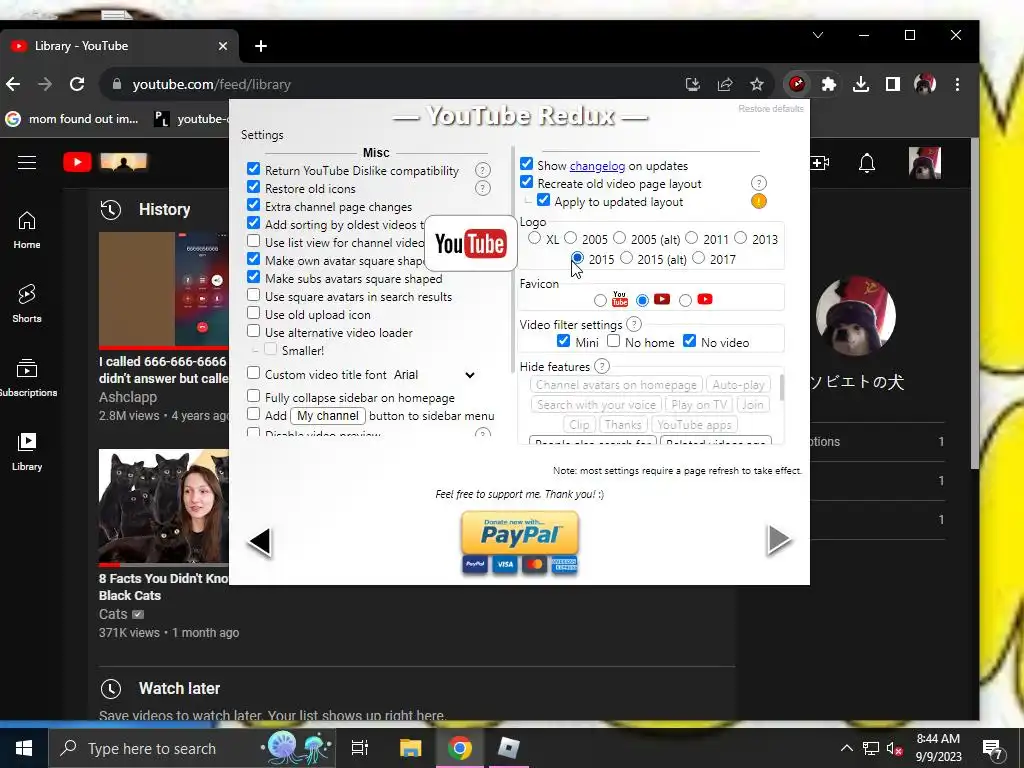
Task: Open the YouTube hamburger guide menu
Action: click(27, 162)
